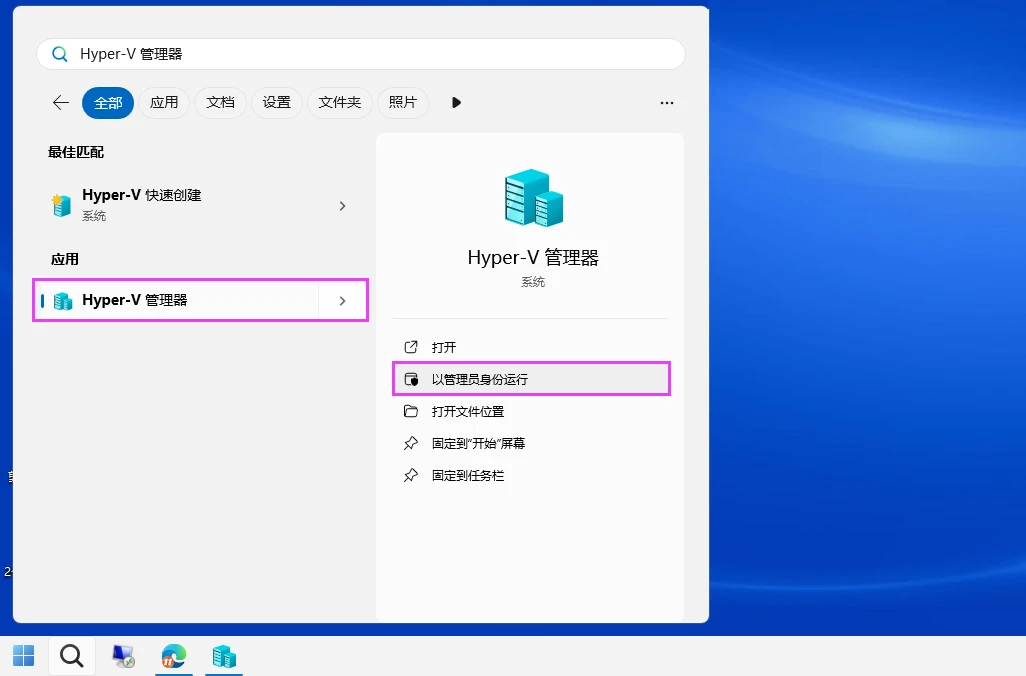Open Microsoft Edge from the taskbar
1026x676 pixels.
[x=173, y=656]
